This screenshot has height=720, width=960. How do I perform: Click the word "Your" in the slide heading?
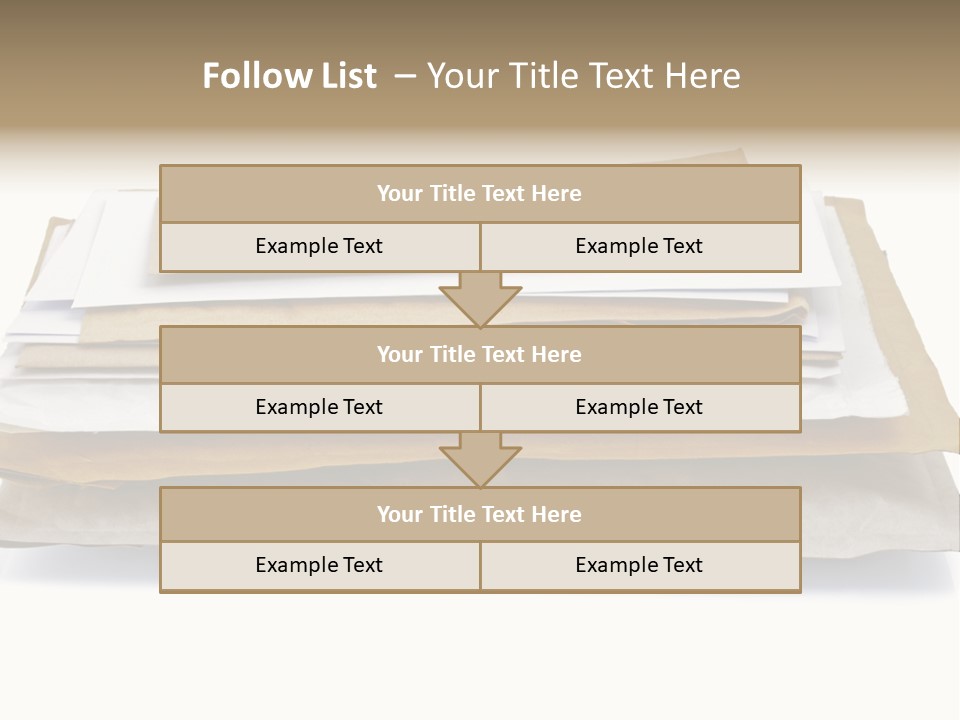463,76
